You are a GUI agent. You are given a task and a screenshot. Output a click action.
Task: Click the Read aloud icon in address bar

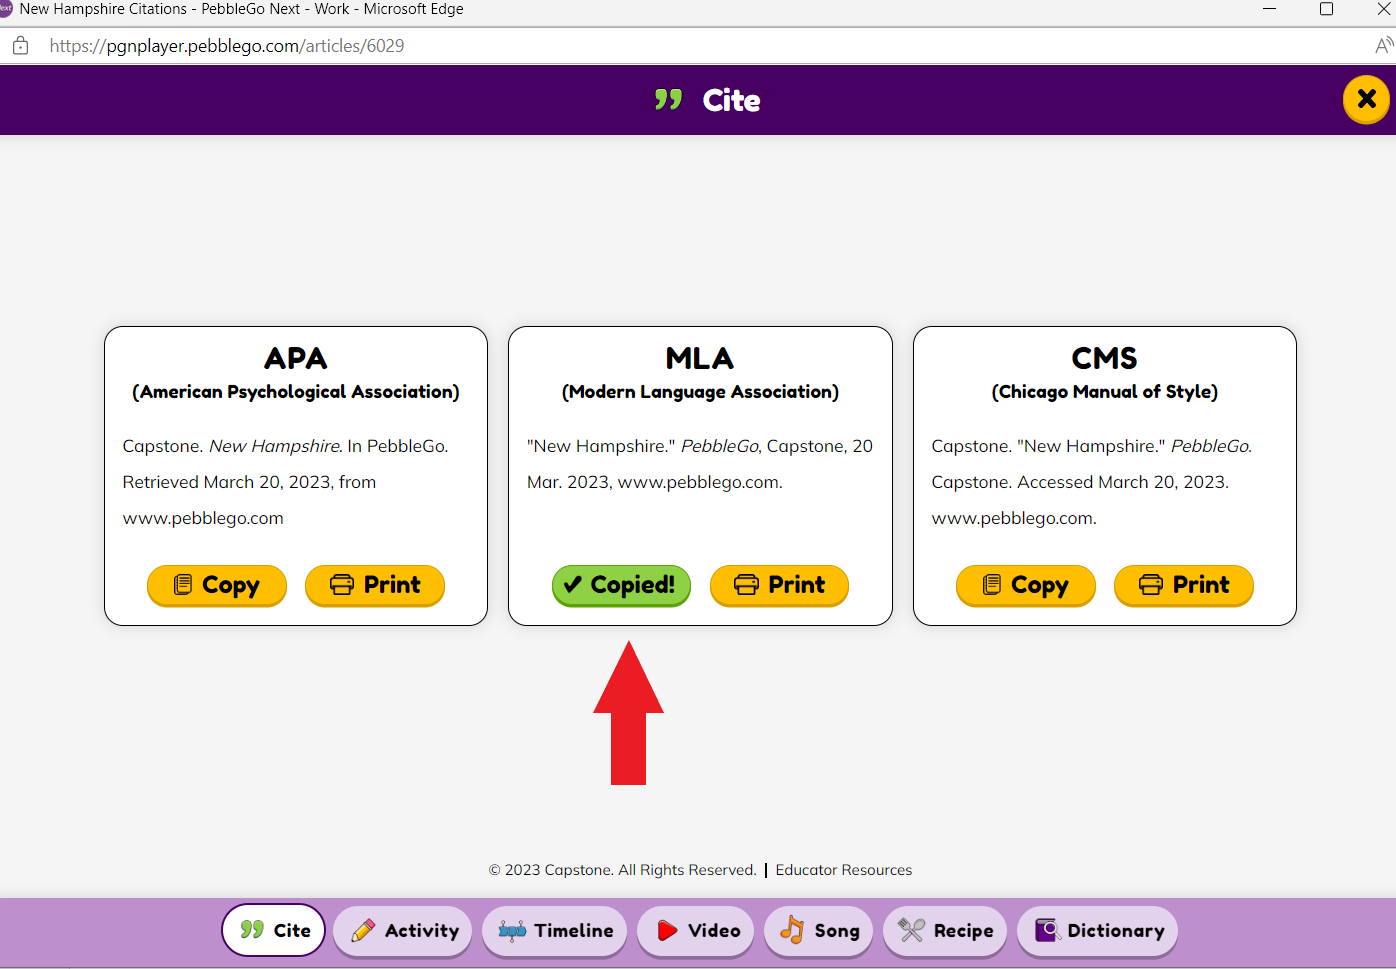tap(1384, 46)
